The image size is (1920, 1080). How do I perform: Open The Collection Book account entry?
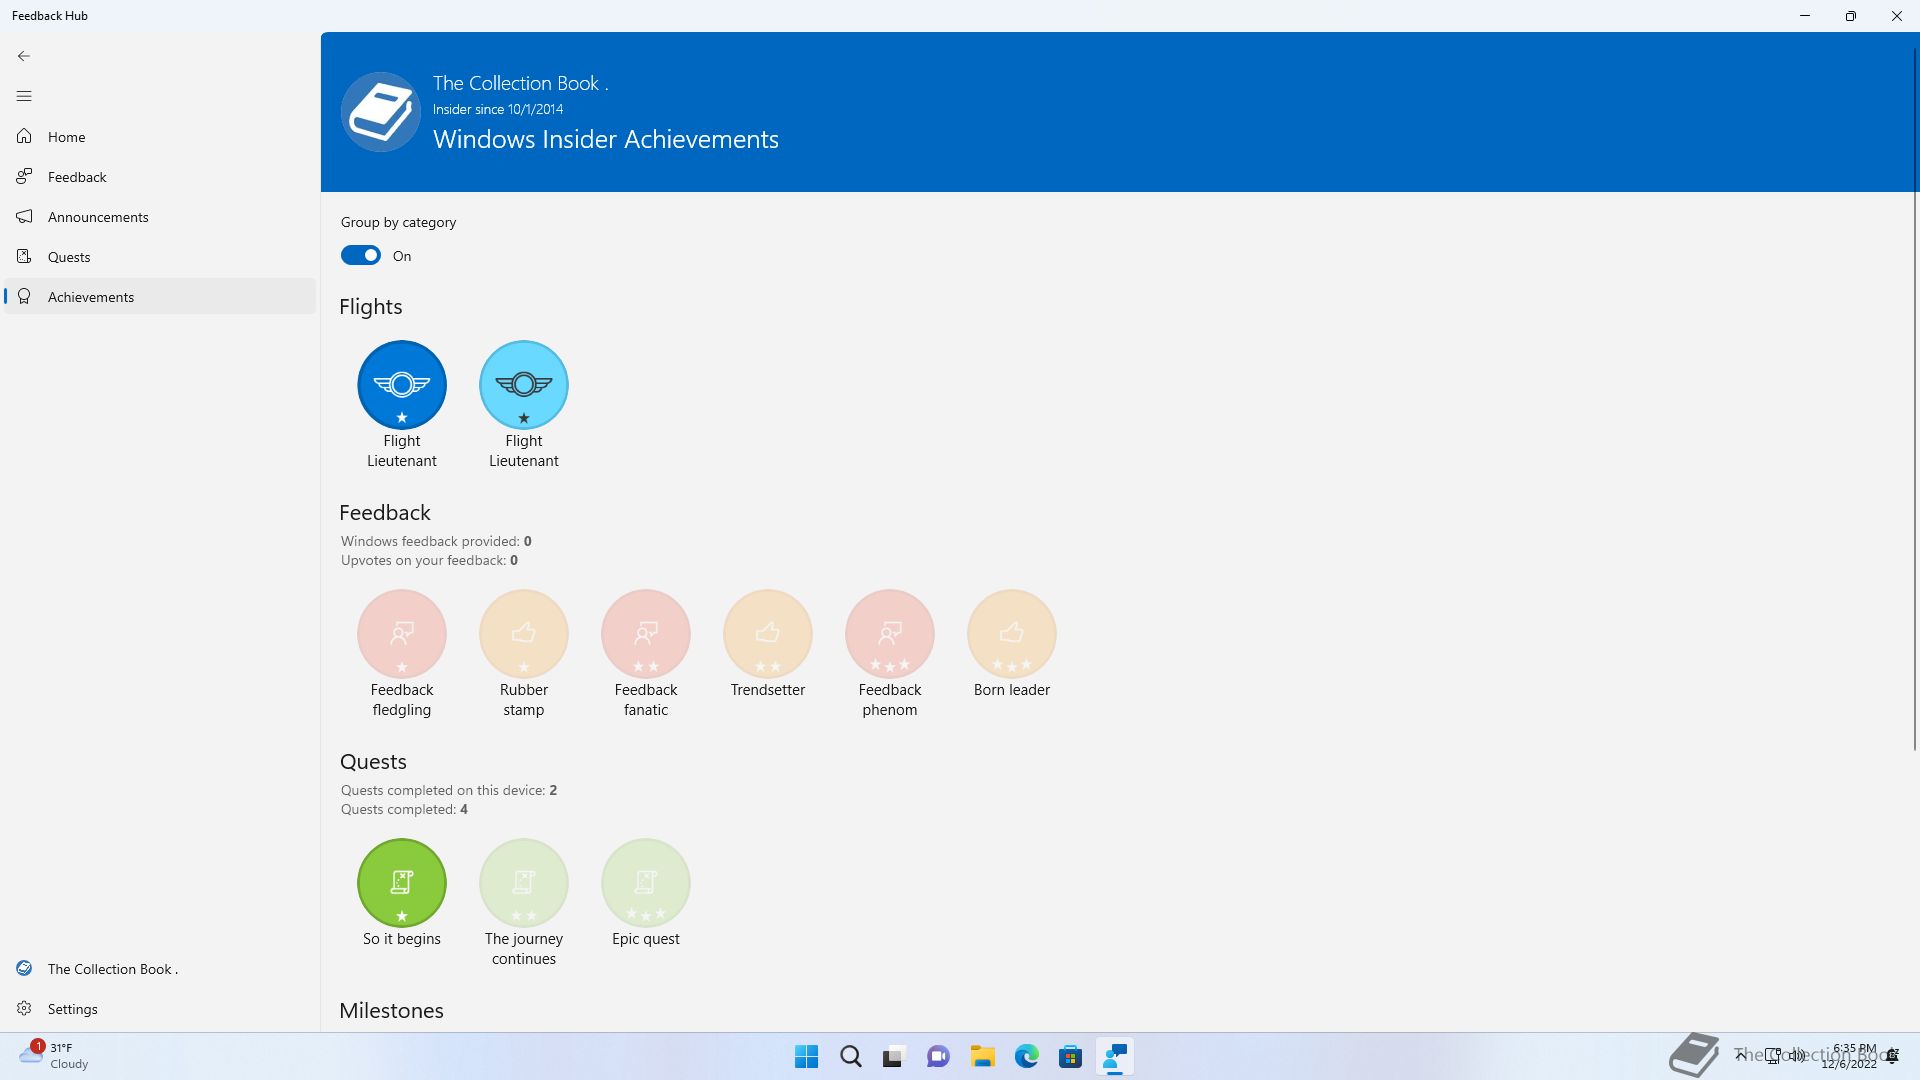tap(112, 969)
